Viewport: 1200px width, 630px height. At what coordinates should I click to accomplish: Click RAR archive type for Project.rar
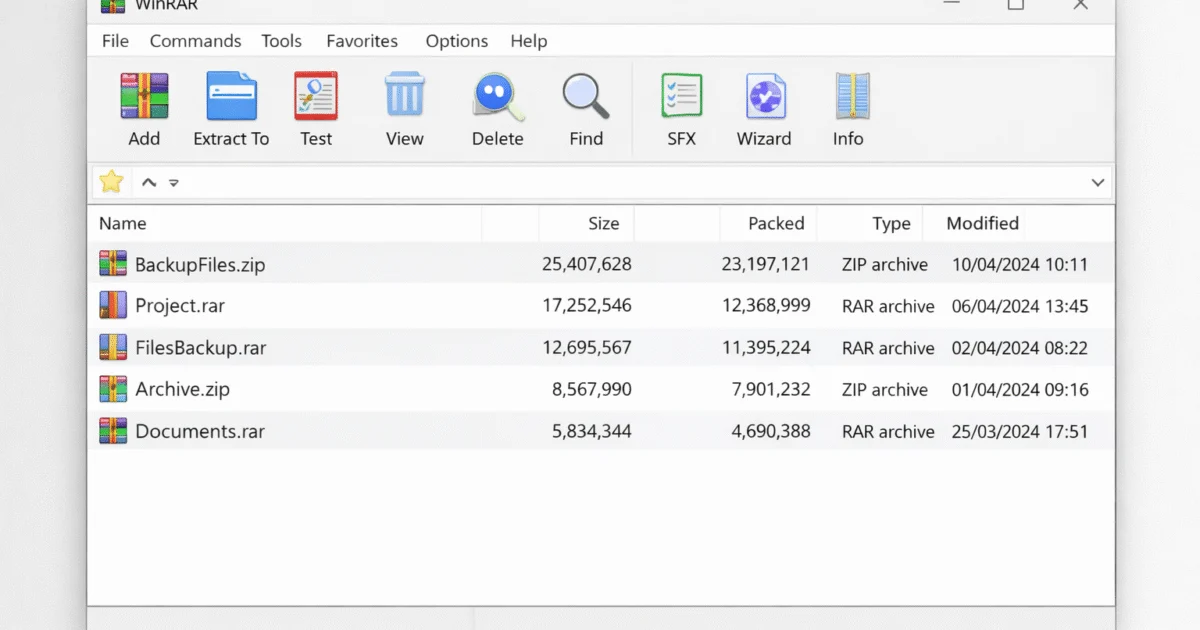888,306
